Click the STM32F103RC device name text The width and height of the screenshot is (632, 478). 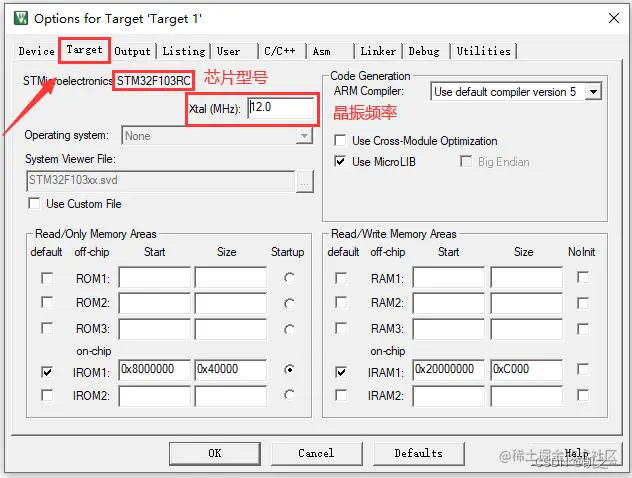pos(154,81)
